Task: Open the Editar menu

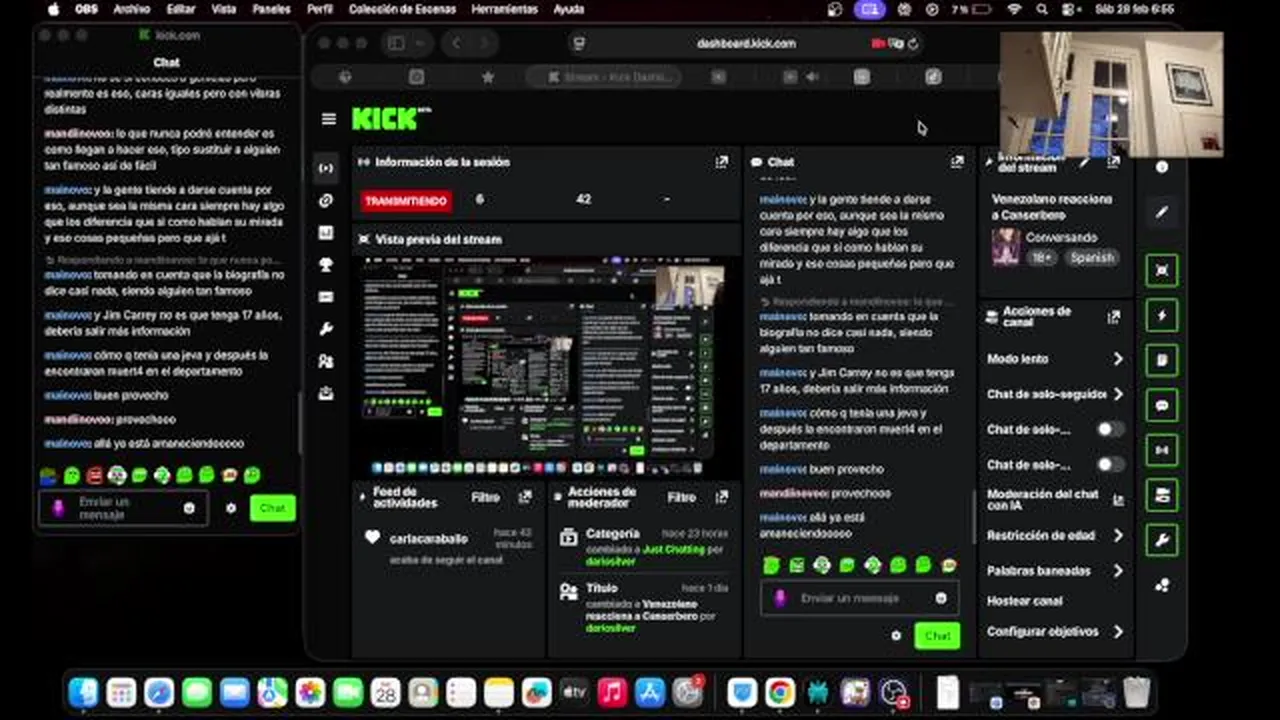Action: (181, 9)
